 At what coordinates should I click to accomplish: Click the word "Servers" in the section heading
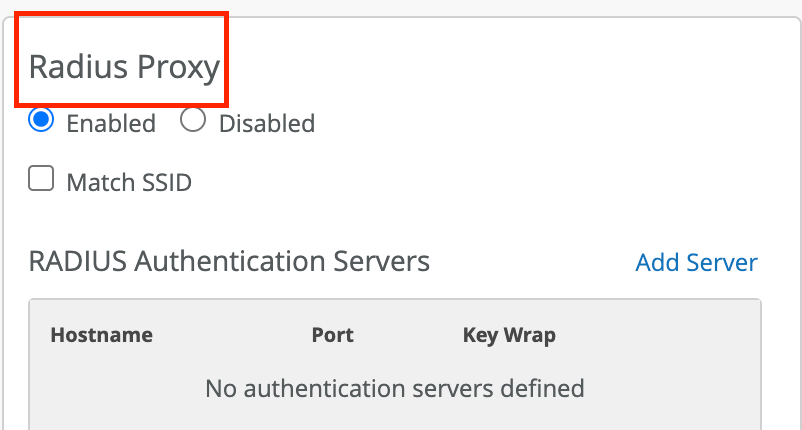point(382,261)
